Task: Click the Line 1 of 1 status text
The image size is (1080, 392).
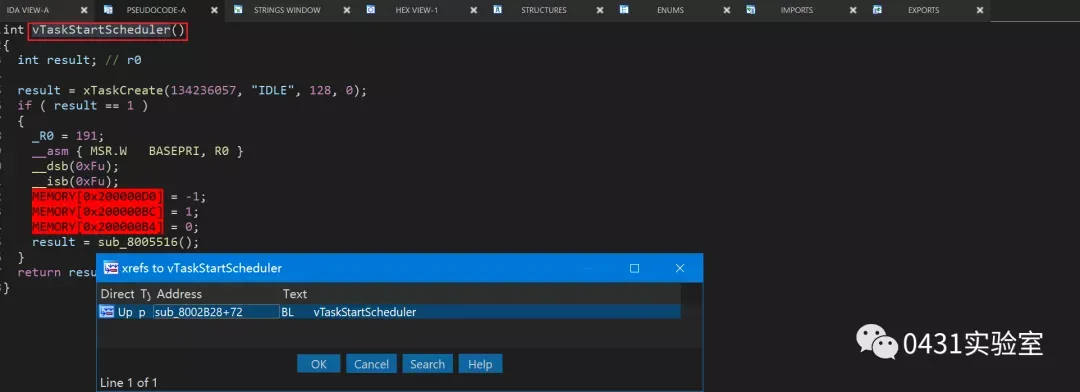Action: (x=129, y=382)
